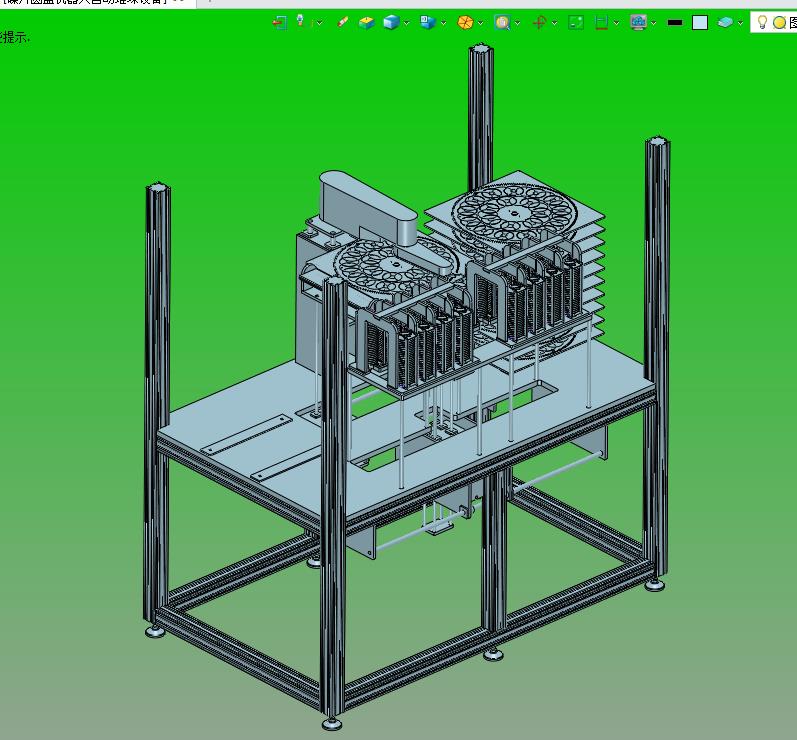Screen dimensions: 797x740
Task: Click the monitor display-settings icon
Action: tap(638, 22)
